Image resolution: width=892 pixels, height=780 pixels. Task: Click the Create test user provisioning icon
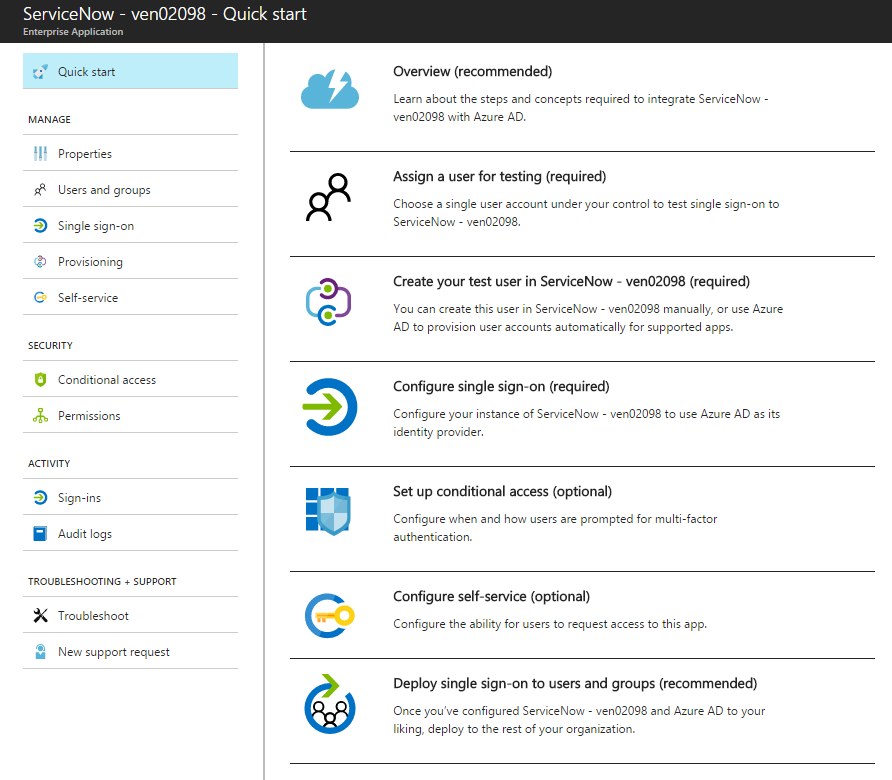click(x=329, y=302)
